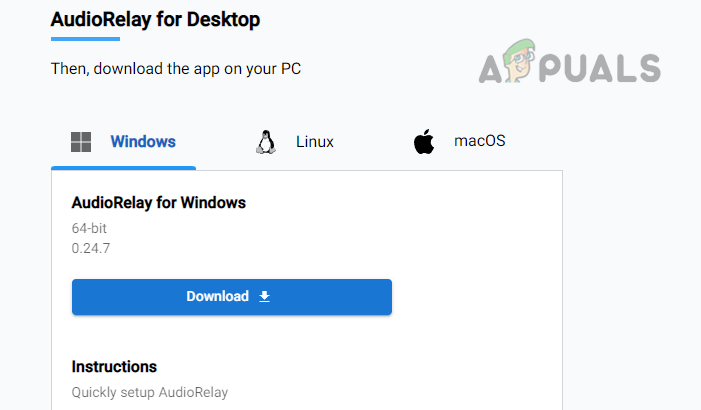The height and width of the screenshot is (410, 701).
Task: Click the AudioRelay for Windows title
Action: [159, 203]
